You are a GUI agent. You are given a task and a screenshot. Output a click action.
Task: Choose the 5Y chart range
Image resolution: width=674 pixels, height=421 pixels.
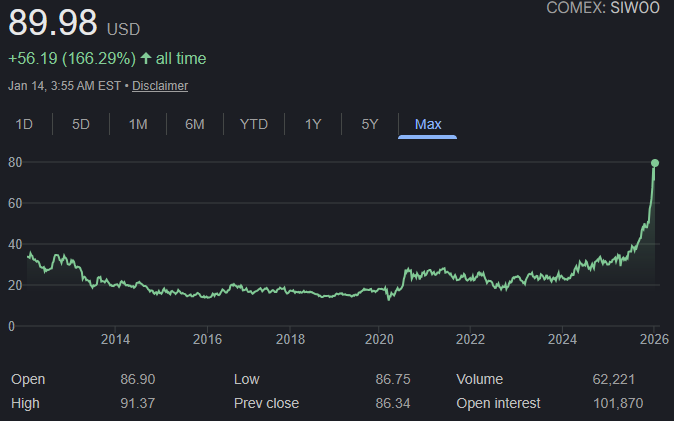click(370, 124)
